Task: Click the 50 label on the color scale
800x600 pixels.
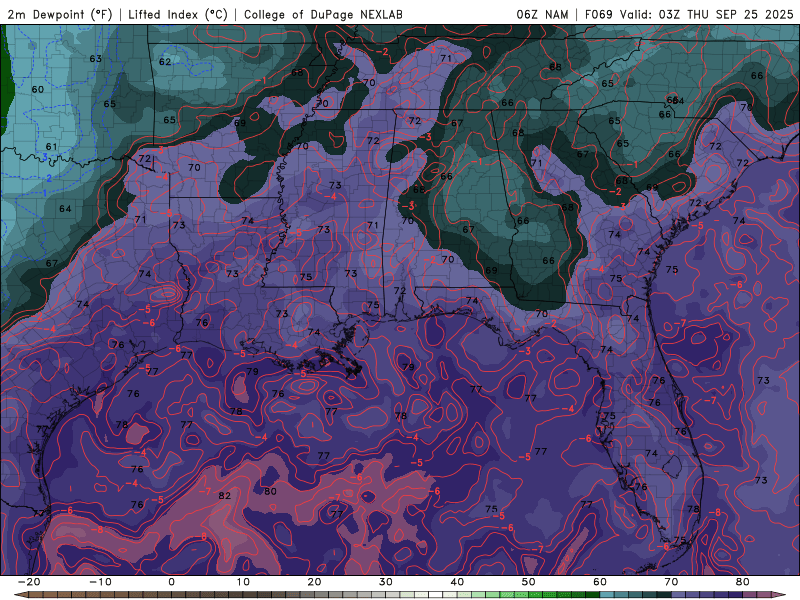Action: pyautogui.click(x=529, y=582)
